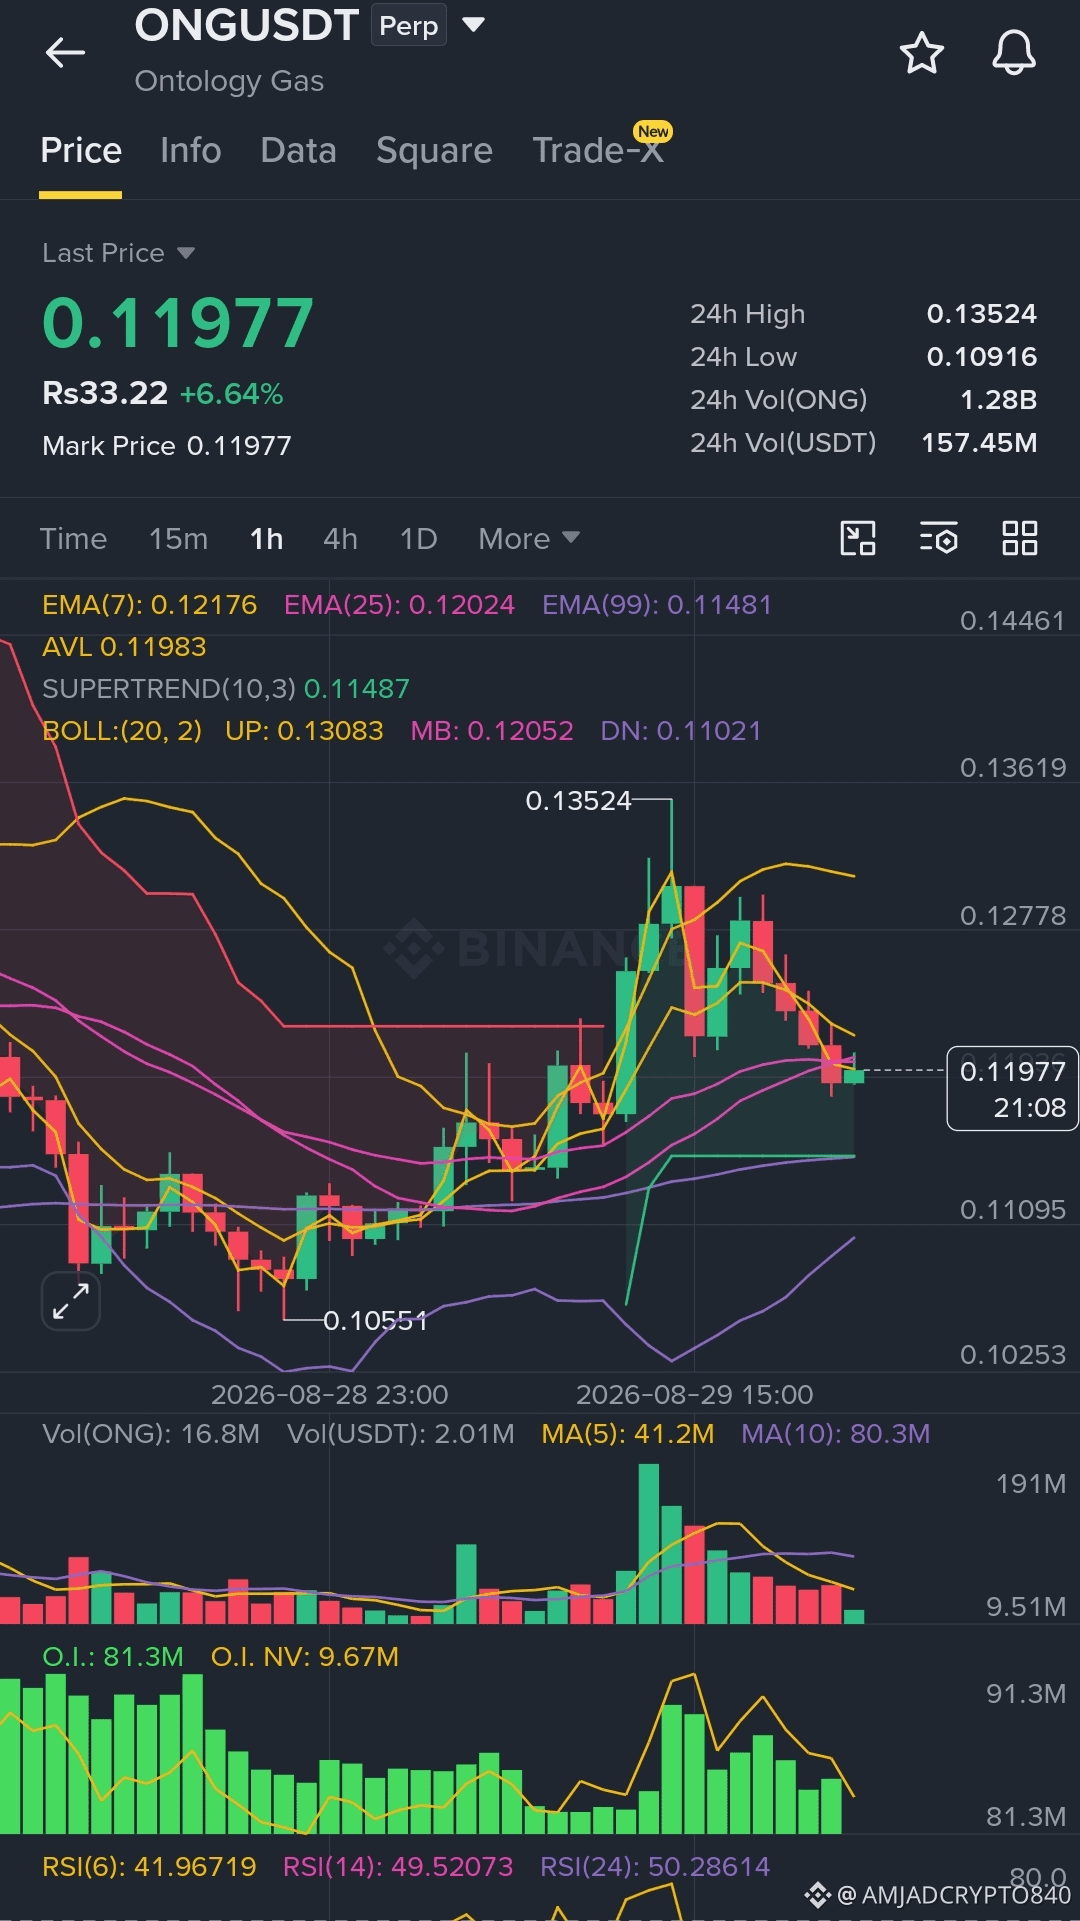The width and height of the screenshot is (1080, 1921).
Task: Tap the O.I. 81.3M open interest label
Action: point(113,1657)
